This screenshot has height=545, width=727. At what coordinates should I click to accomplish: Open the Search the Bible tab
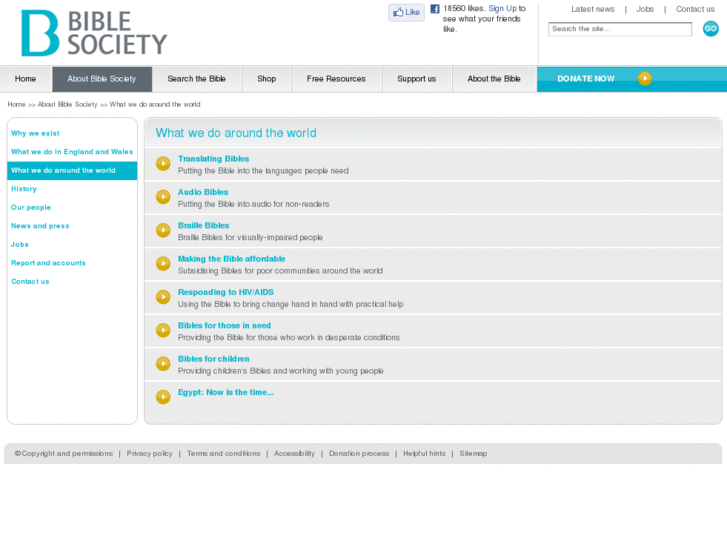(x=197, y=79)
